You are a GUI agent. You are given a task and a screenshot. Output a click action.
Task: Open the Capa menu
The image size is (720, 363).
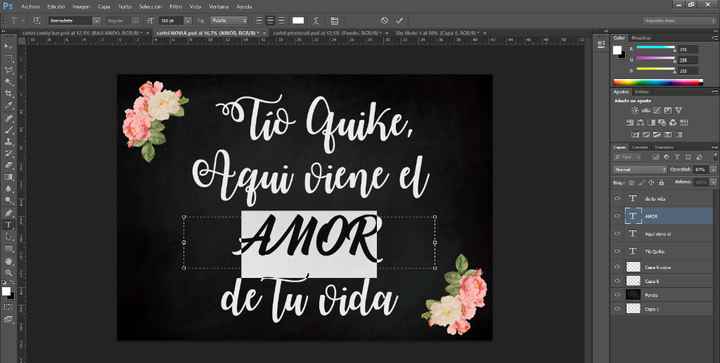[104, 6]
